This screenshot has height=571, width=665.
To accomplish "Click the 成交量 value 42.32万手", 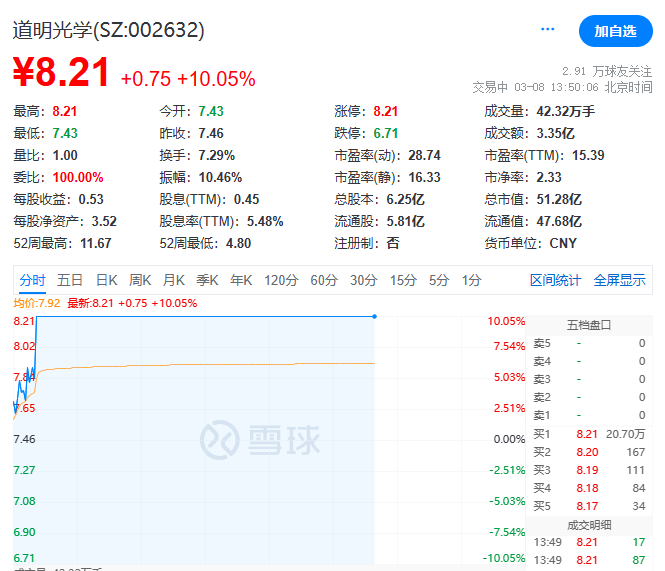I will (x=566, y=112).
